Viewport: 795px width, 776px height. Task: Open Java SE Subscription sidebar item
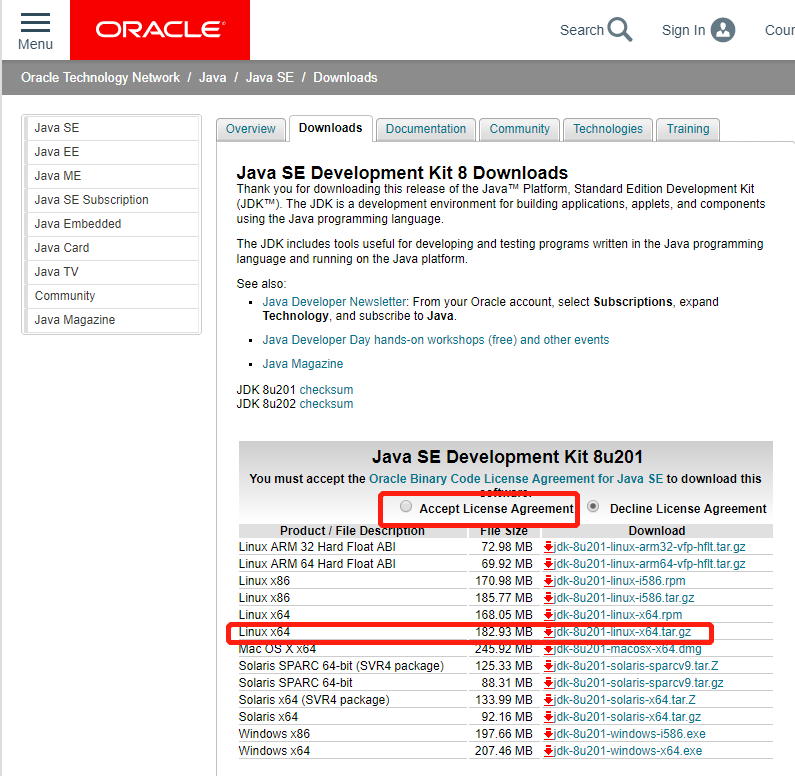point(112,200)
